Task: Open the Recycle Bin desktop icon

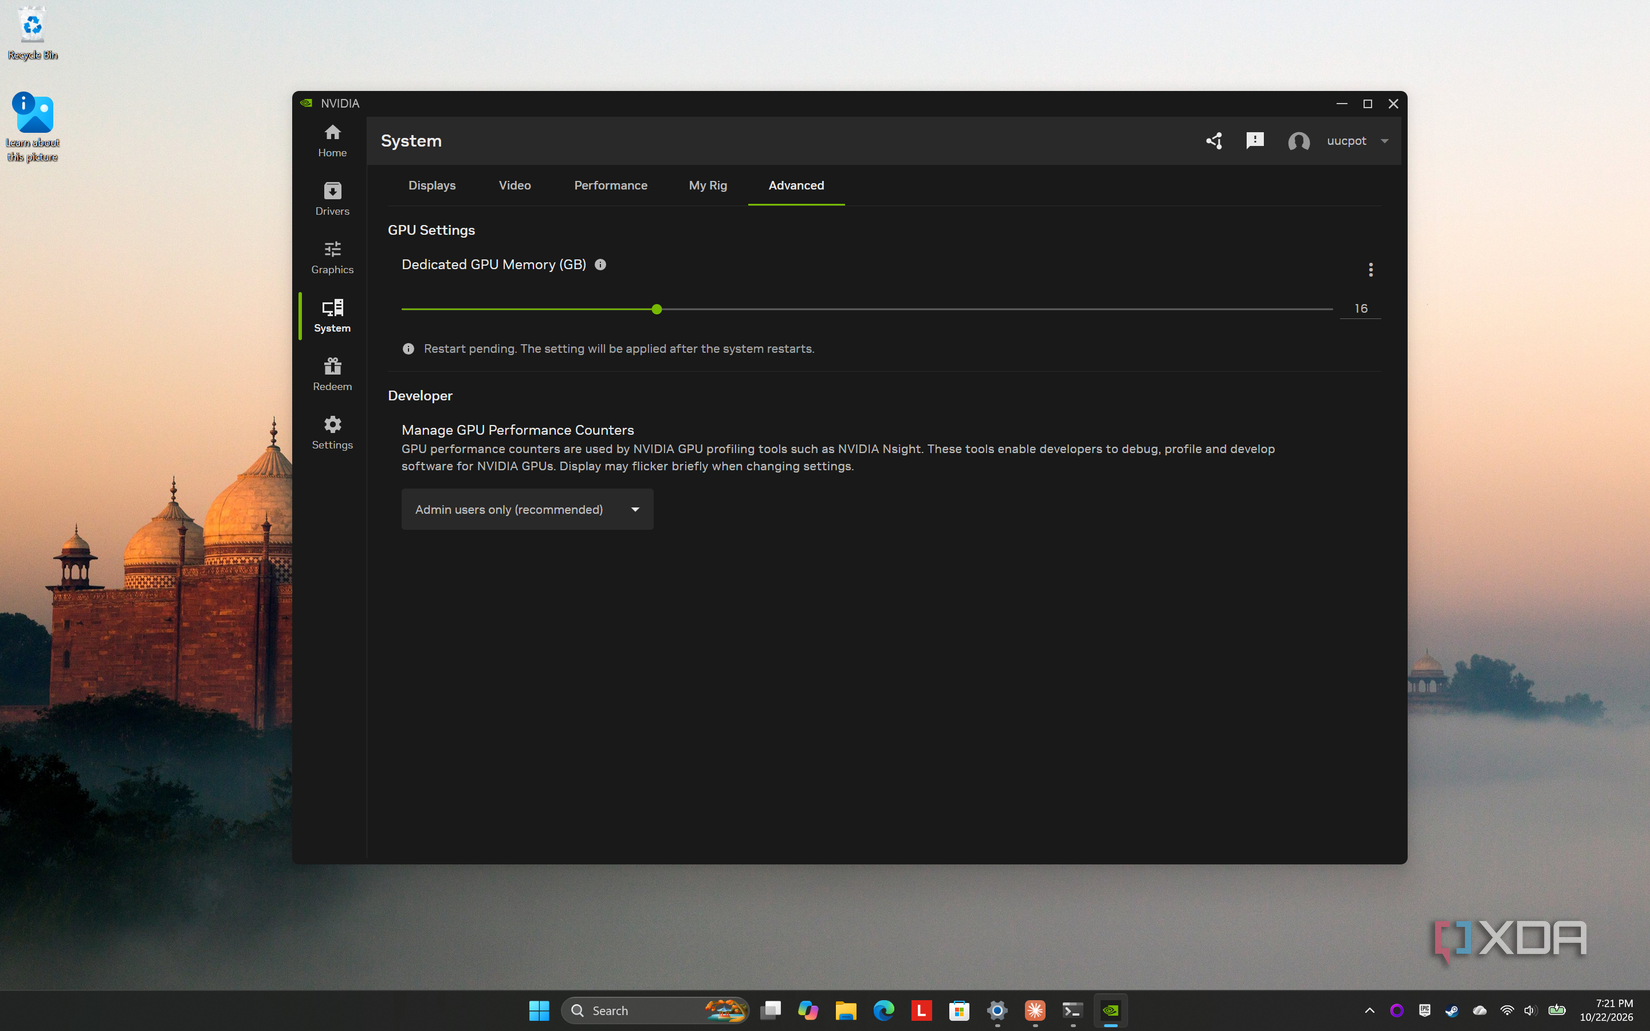Action: pos(32,34)
